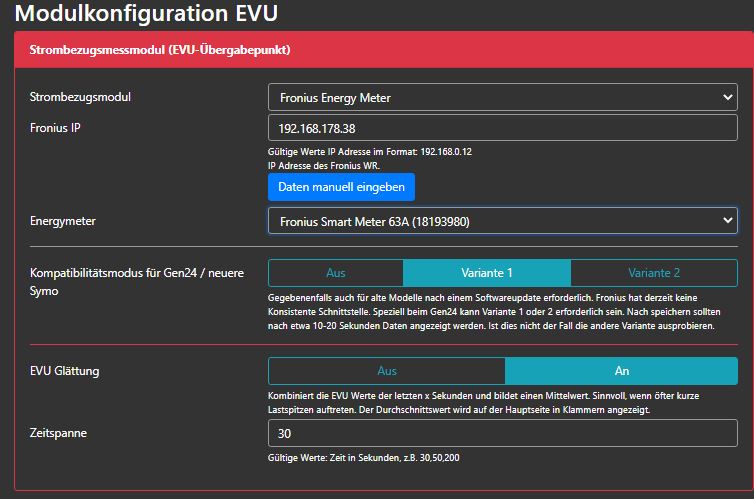
Task: Open the Strombezugsmodul dropdown showing Fronius Energy Meter
Action: (502, 97)
